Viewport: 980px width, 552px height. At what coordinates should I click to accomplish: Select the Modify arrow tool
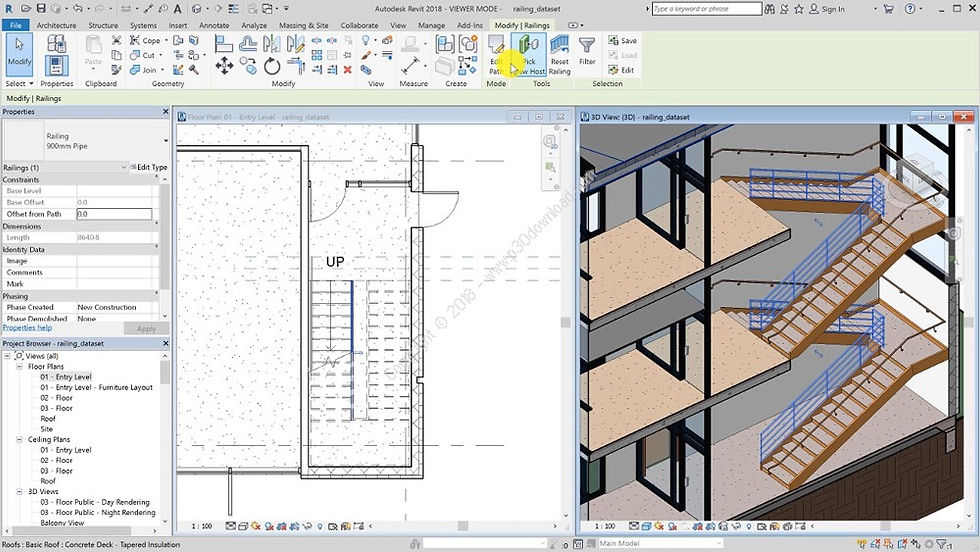click(19, 53)
